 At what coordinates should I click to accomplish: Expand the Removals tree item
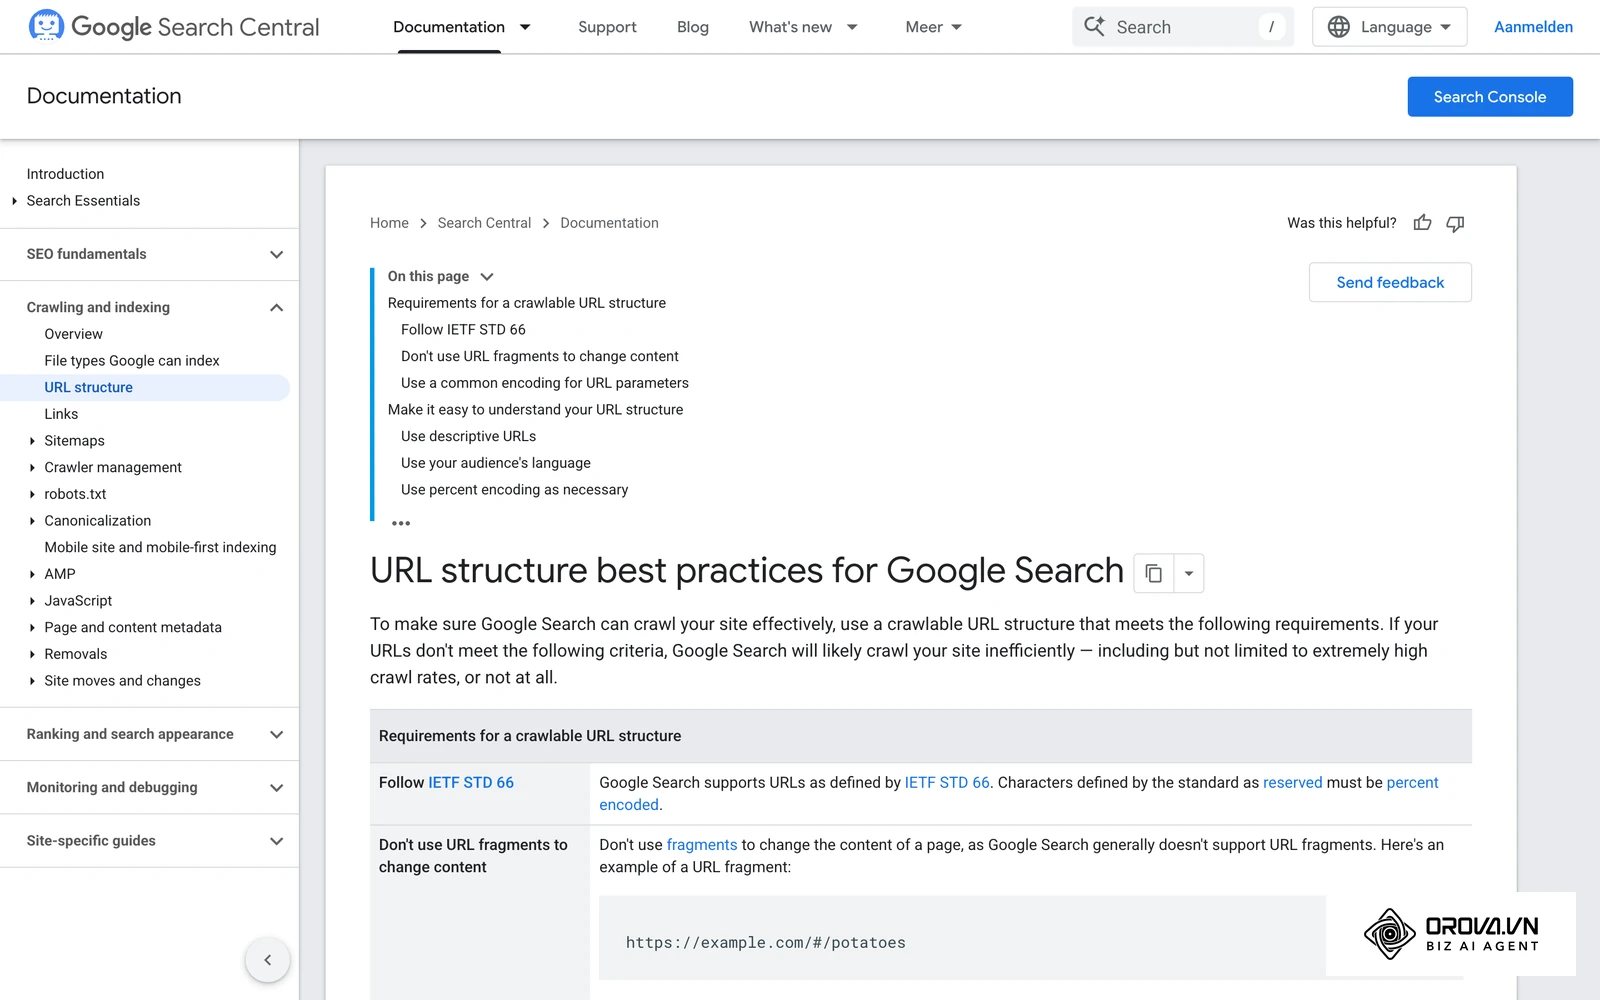point(32,654)
